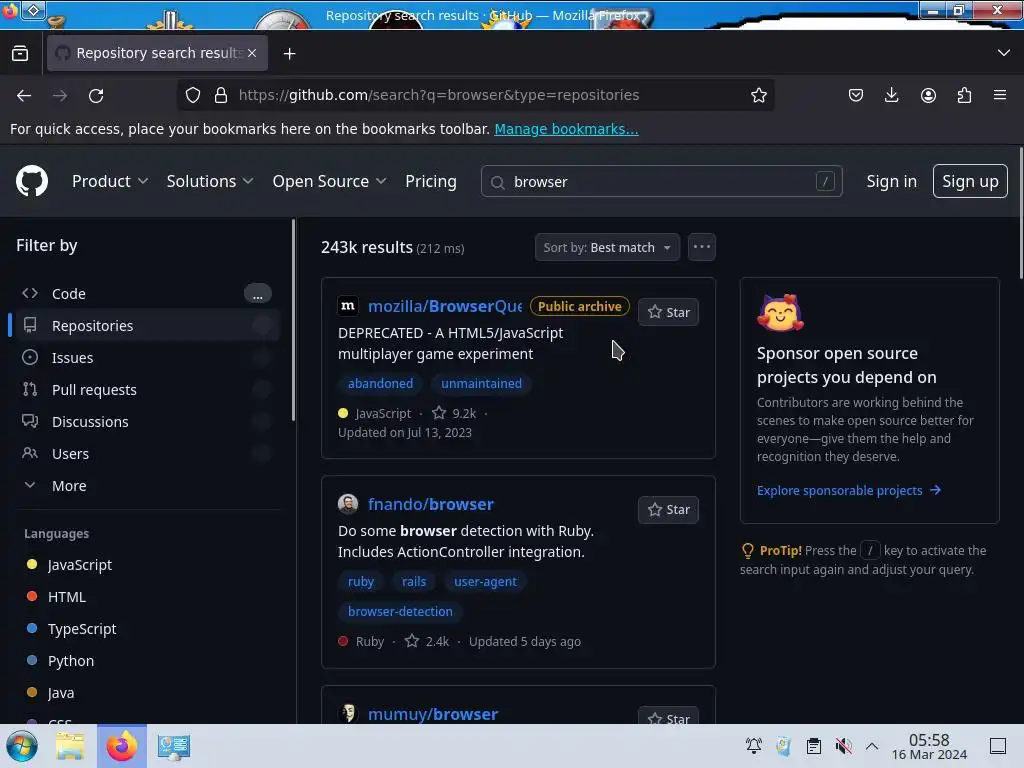Click the GitHub search input field
This screenshot has height=768, width=1024.
pos(661,181)
